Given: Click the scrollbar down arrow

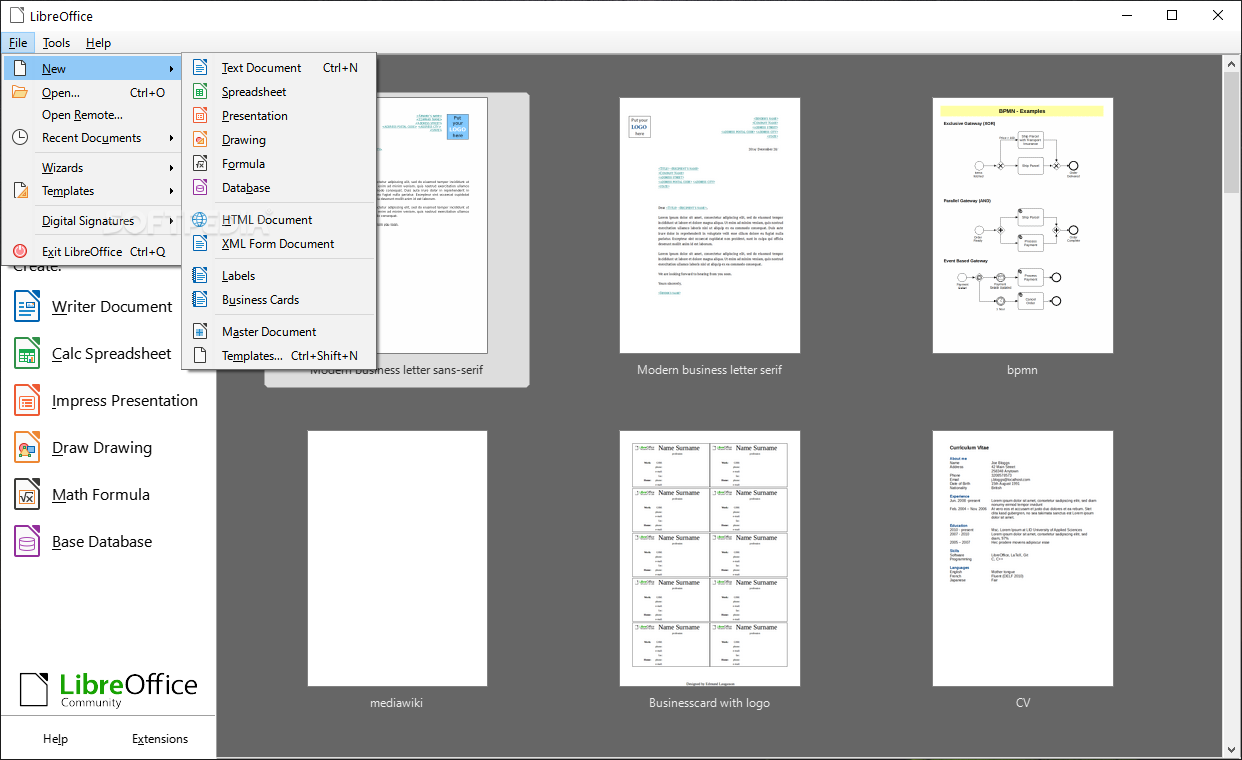Looking at the screenshot, I should click(1232, 749).
